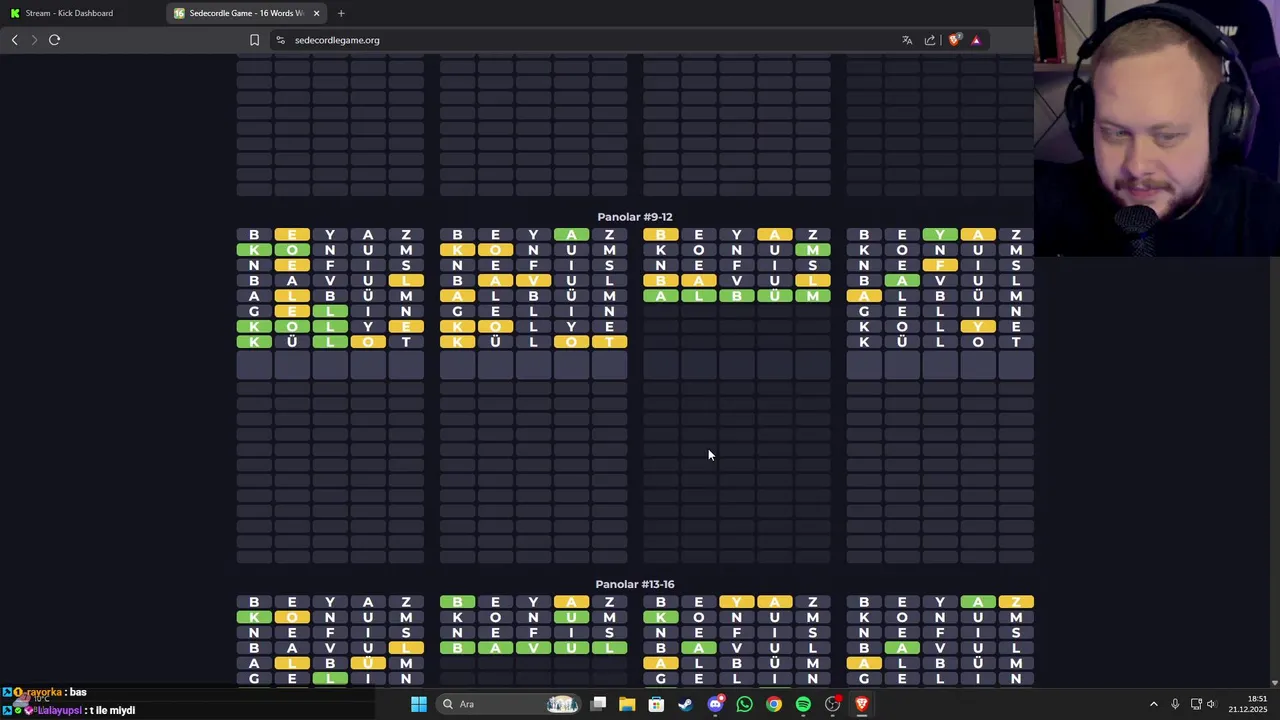1280x720 pixels.
Task: Open network status from the system tray
Action: click(x=1196, y=704)
